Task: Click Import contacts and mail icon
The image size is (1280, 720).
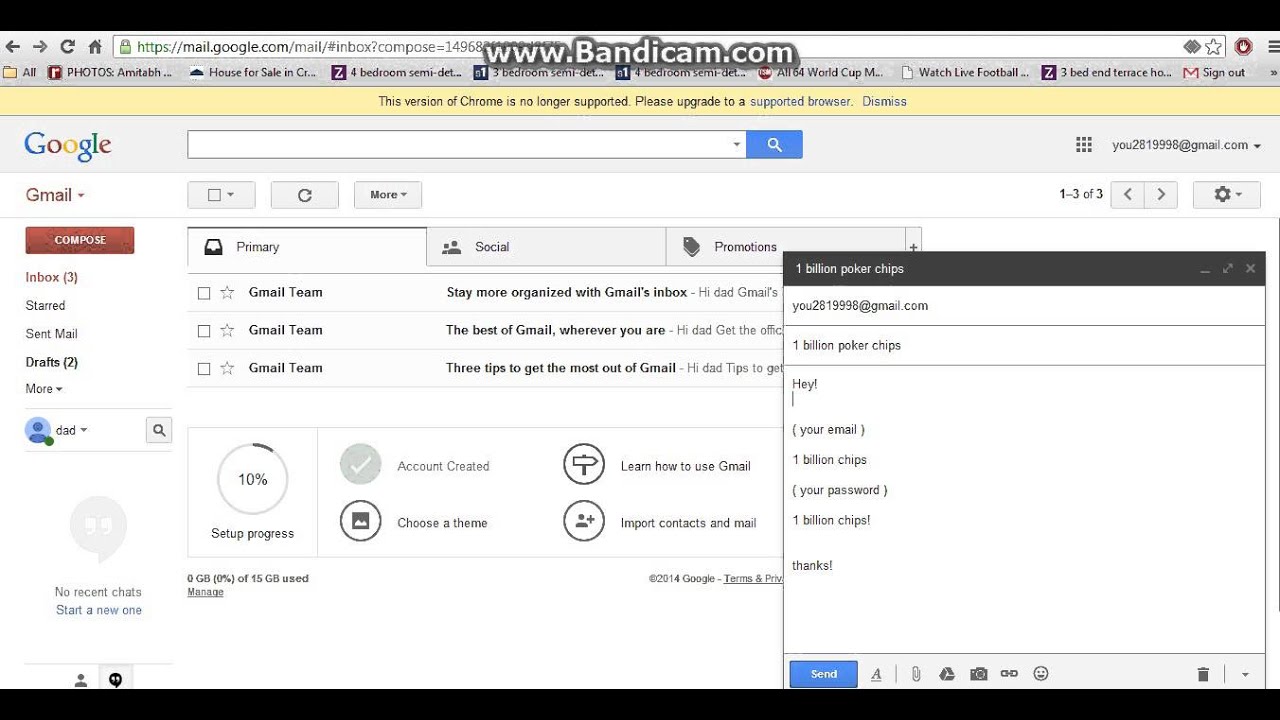Action: [x=584, y=522]
